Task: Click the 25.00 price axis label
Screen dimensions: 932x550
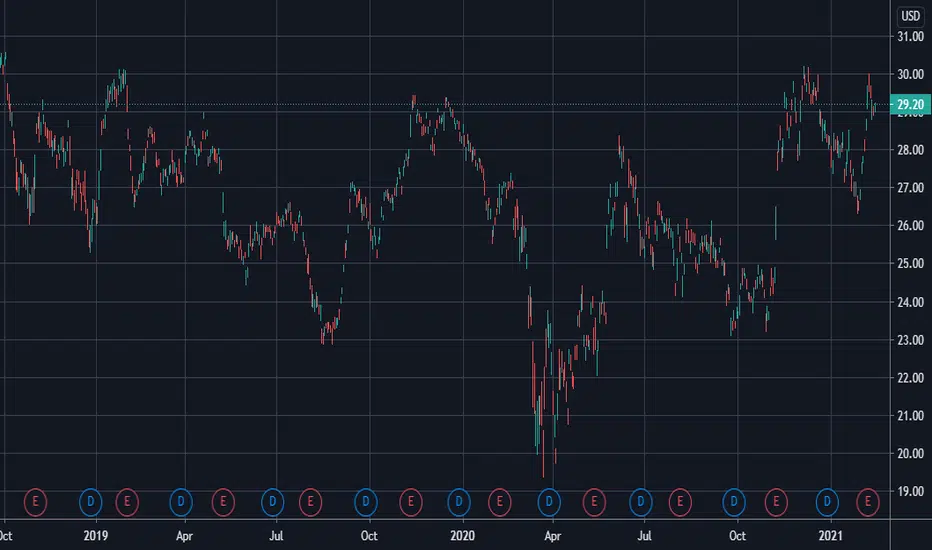Action: (x=910, y=263)
